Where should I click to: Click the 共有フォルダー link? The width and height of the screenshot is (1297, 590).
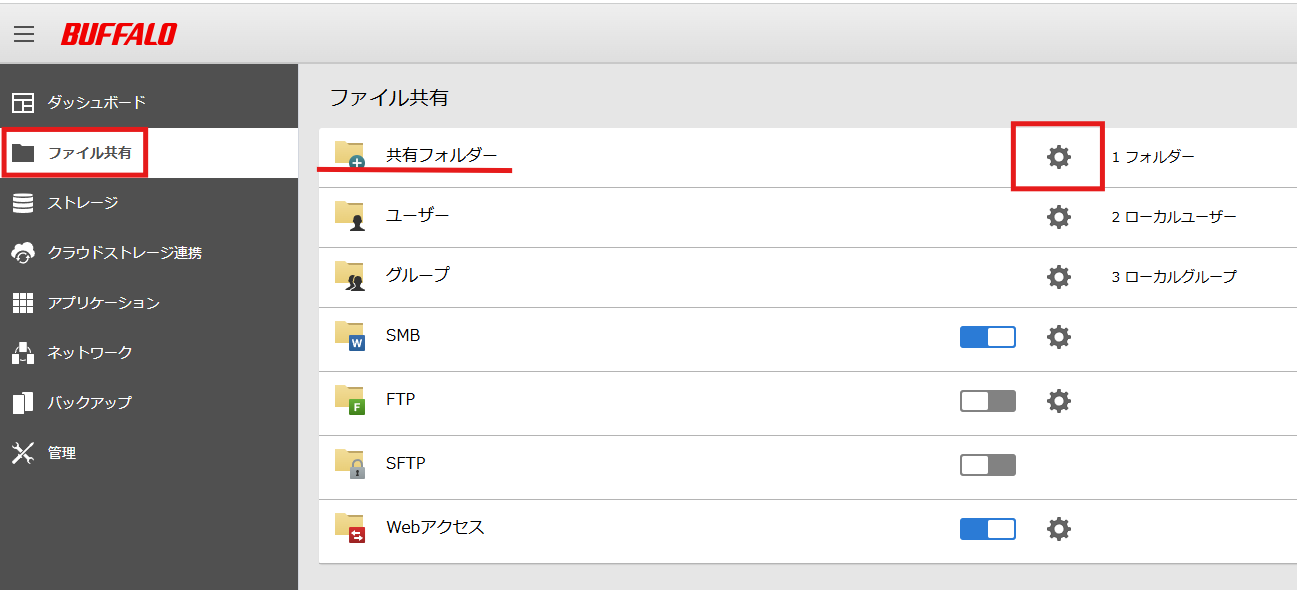tap(441, 156)
